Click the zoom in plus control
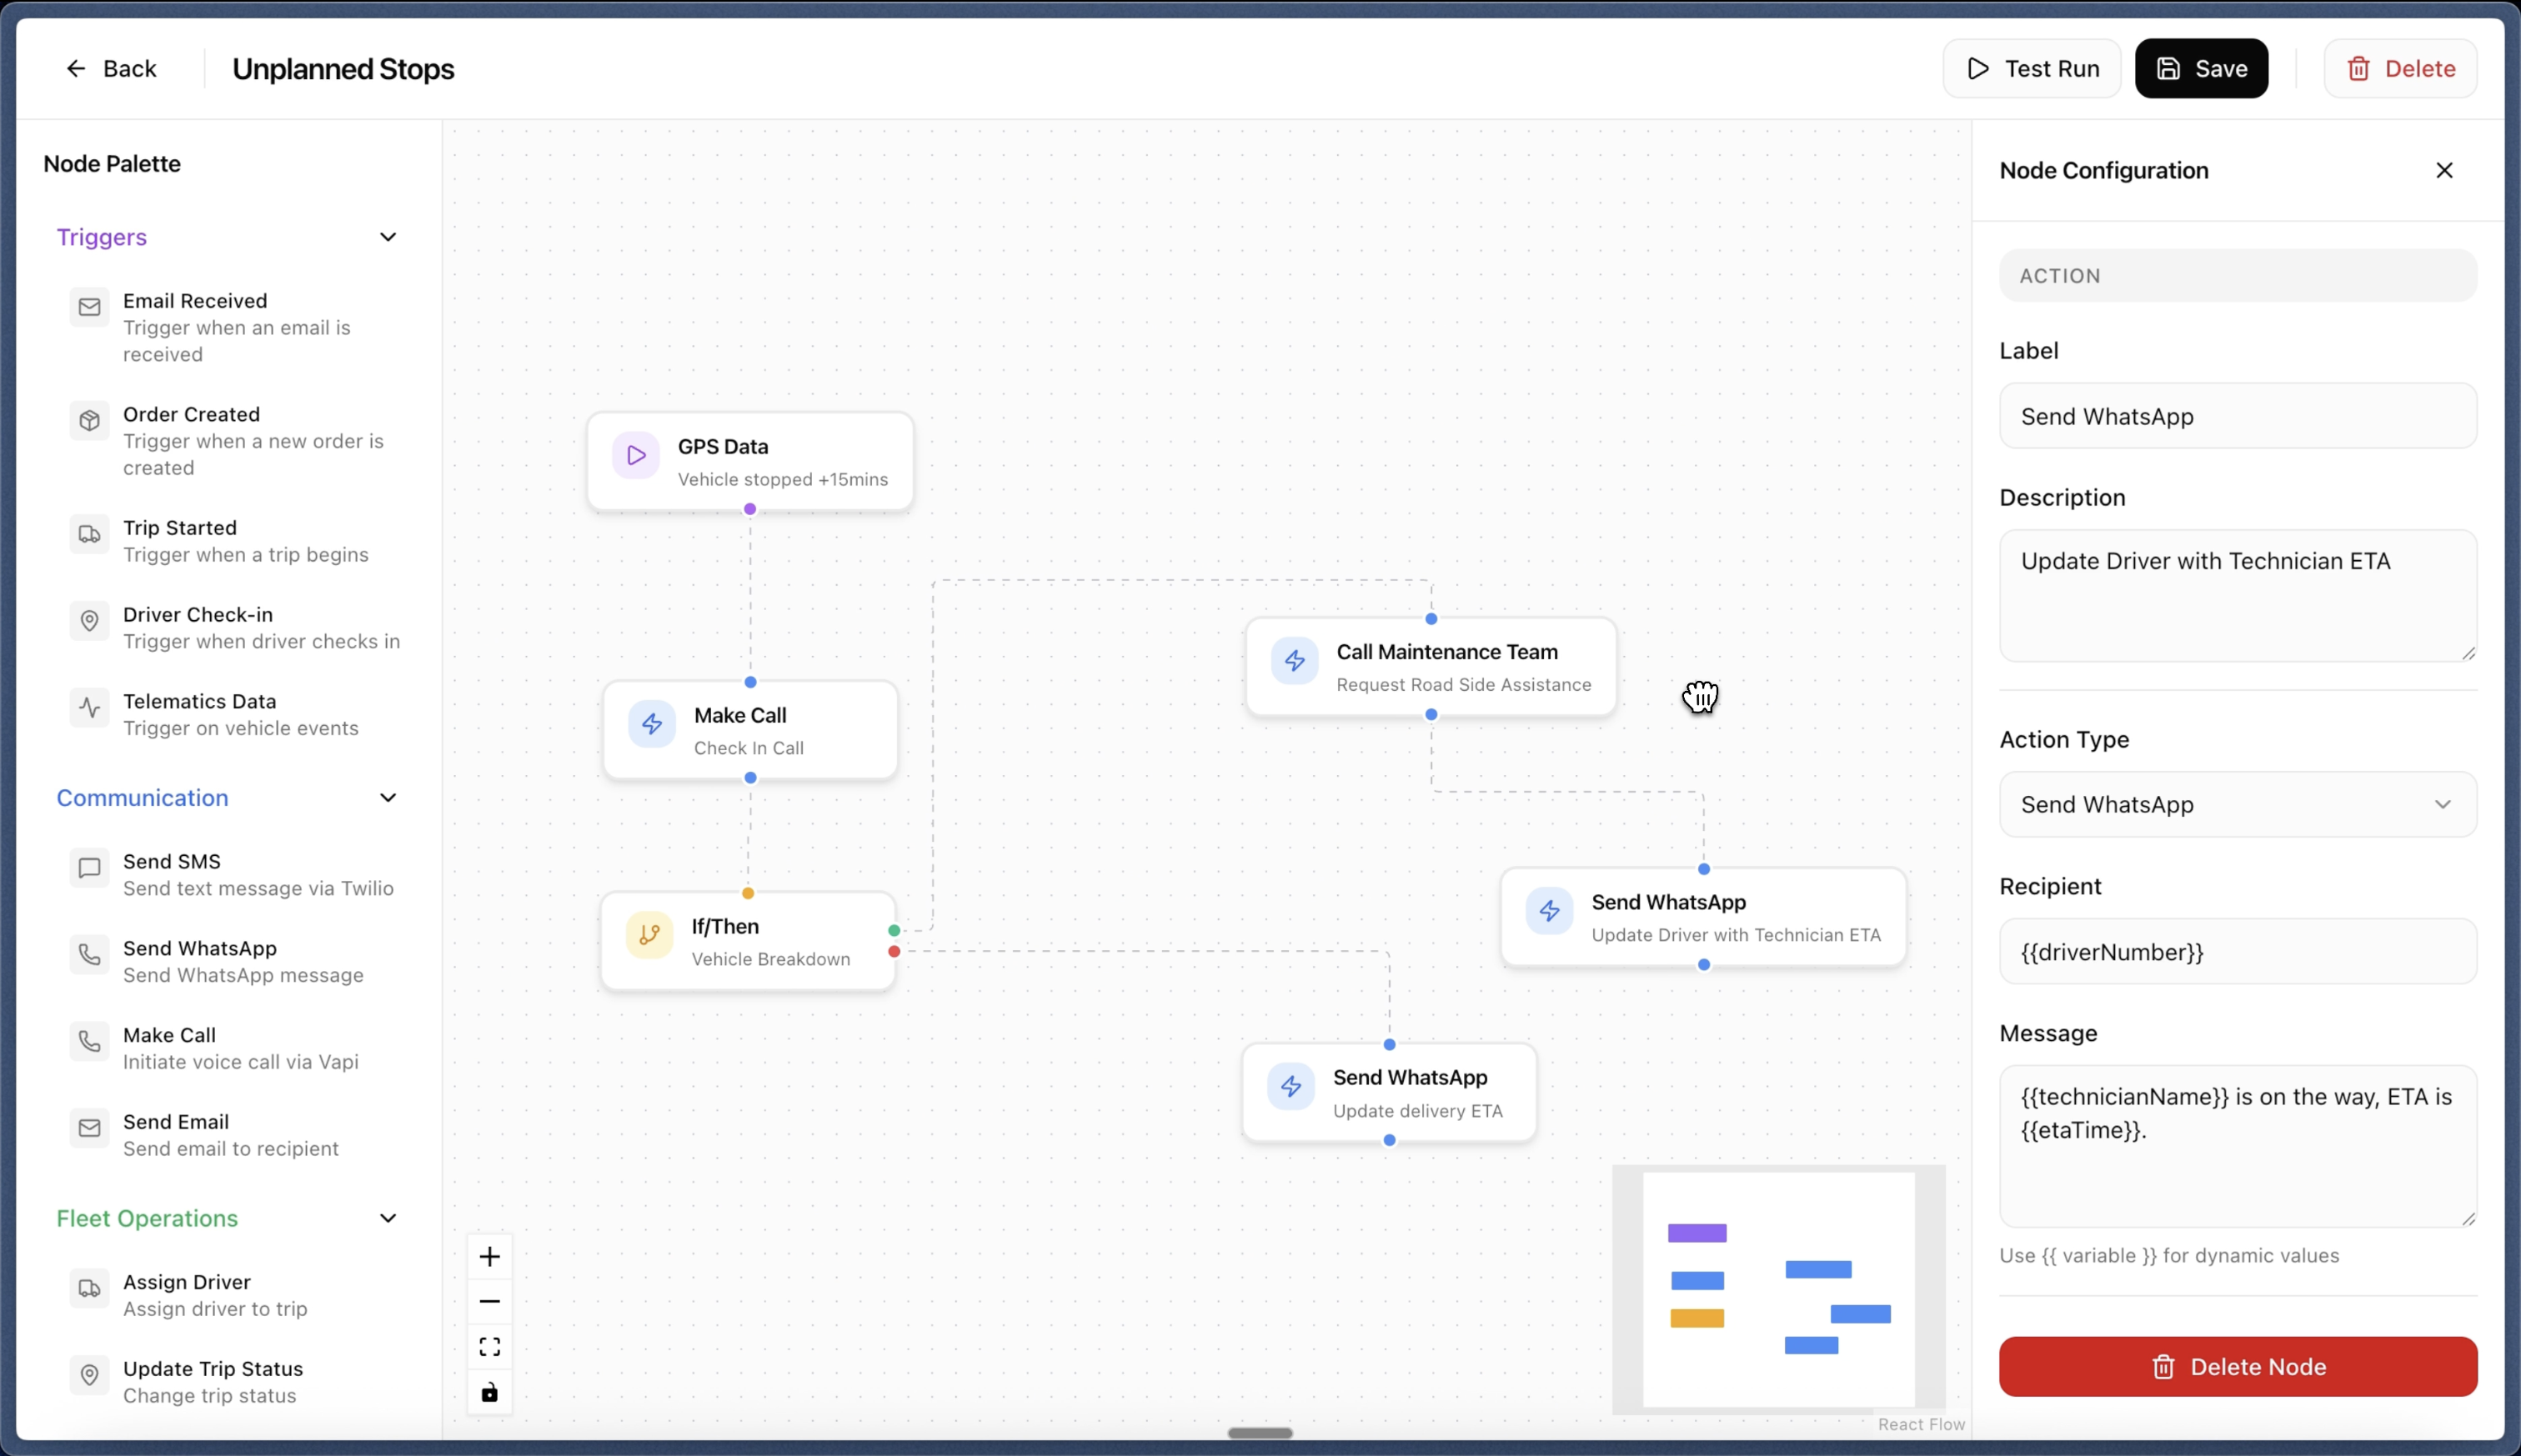The height and width of the screenshot is (1456, 2521). 489,1257
